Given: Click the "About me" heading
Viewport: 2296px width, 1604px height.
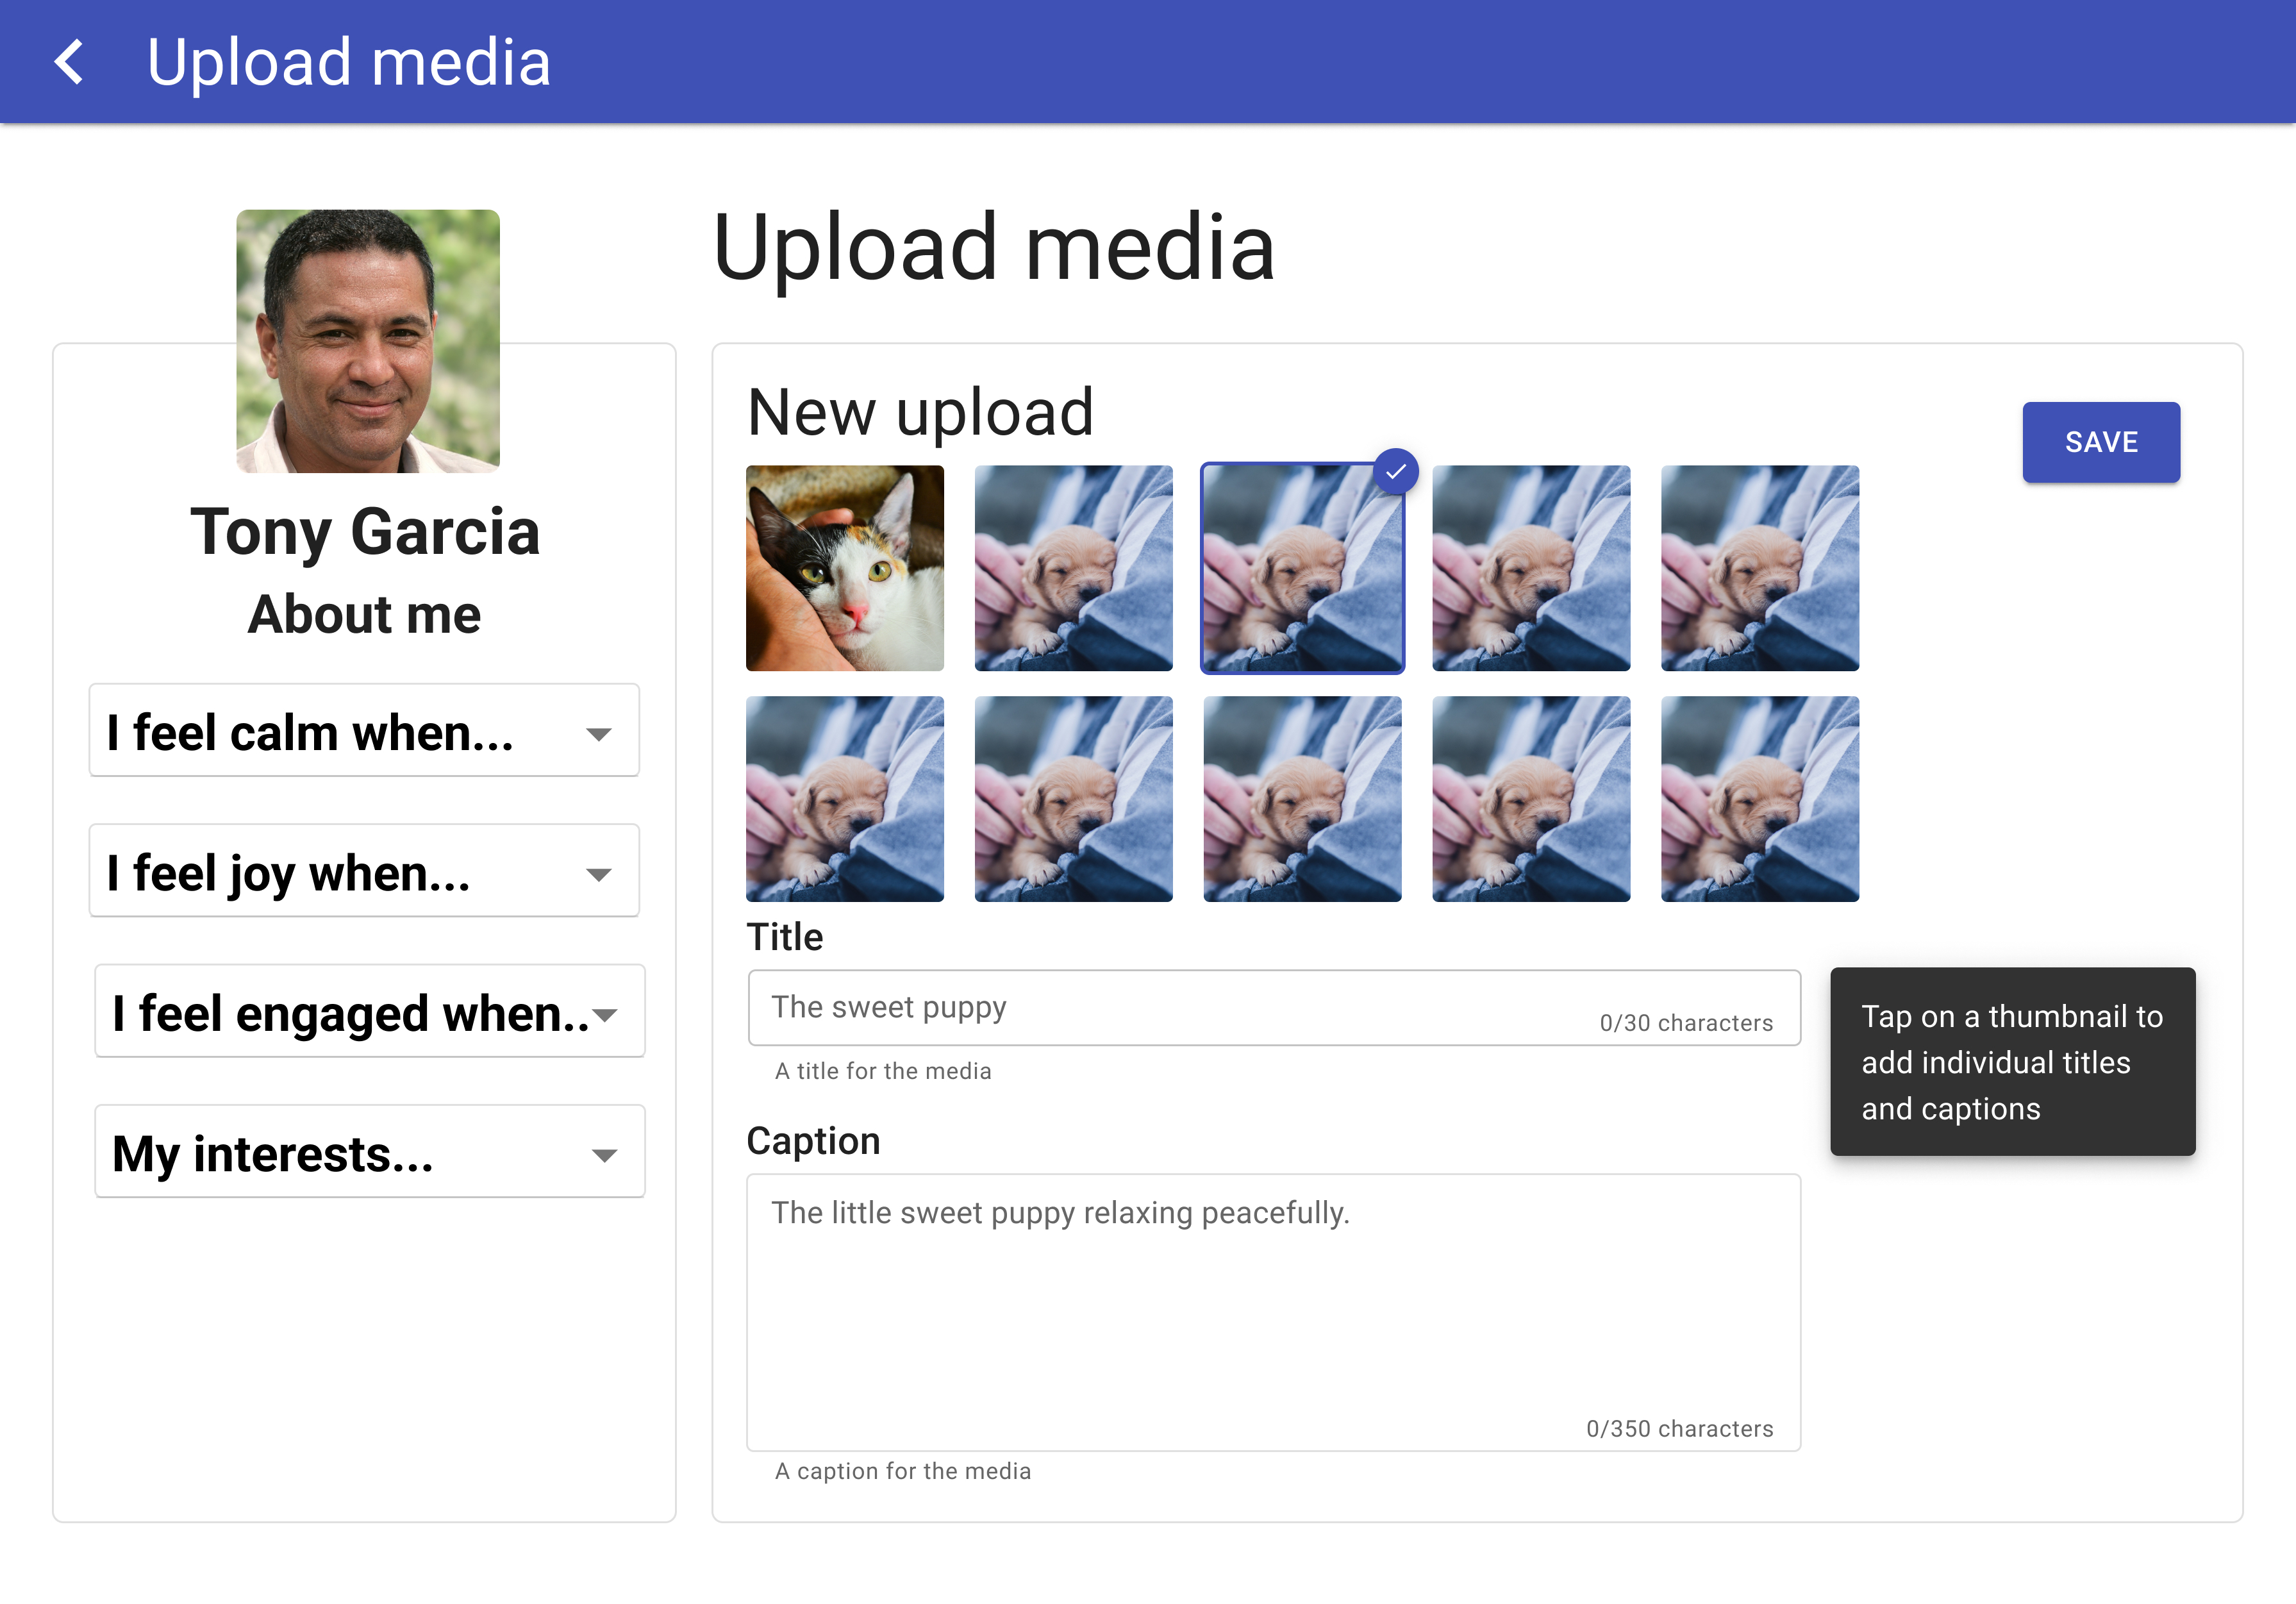Looking at the screenshot, I should pos(364,614).
